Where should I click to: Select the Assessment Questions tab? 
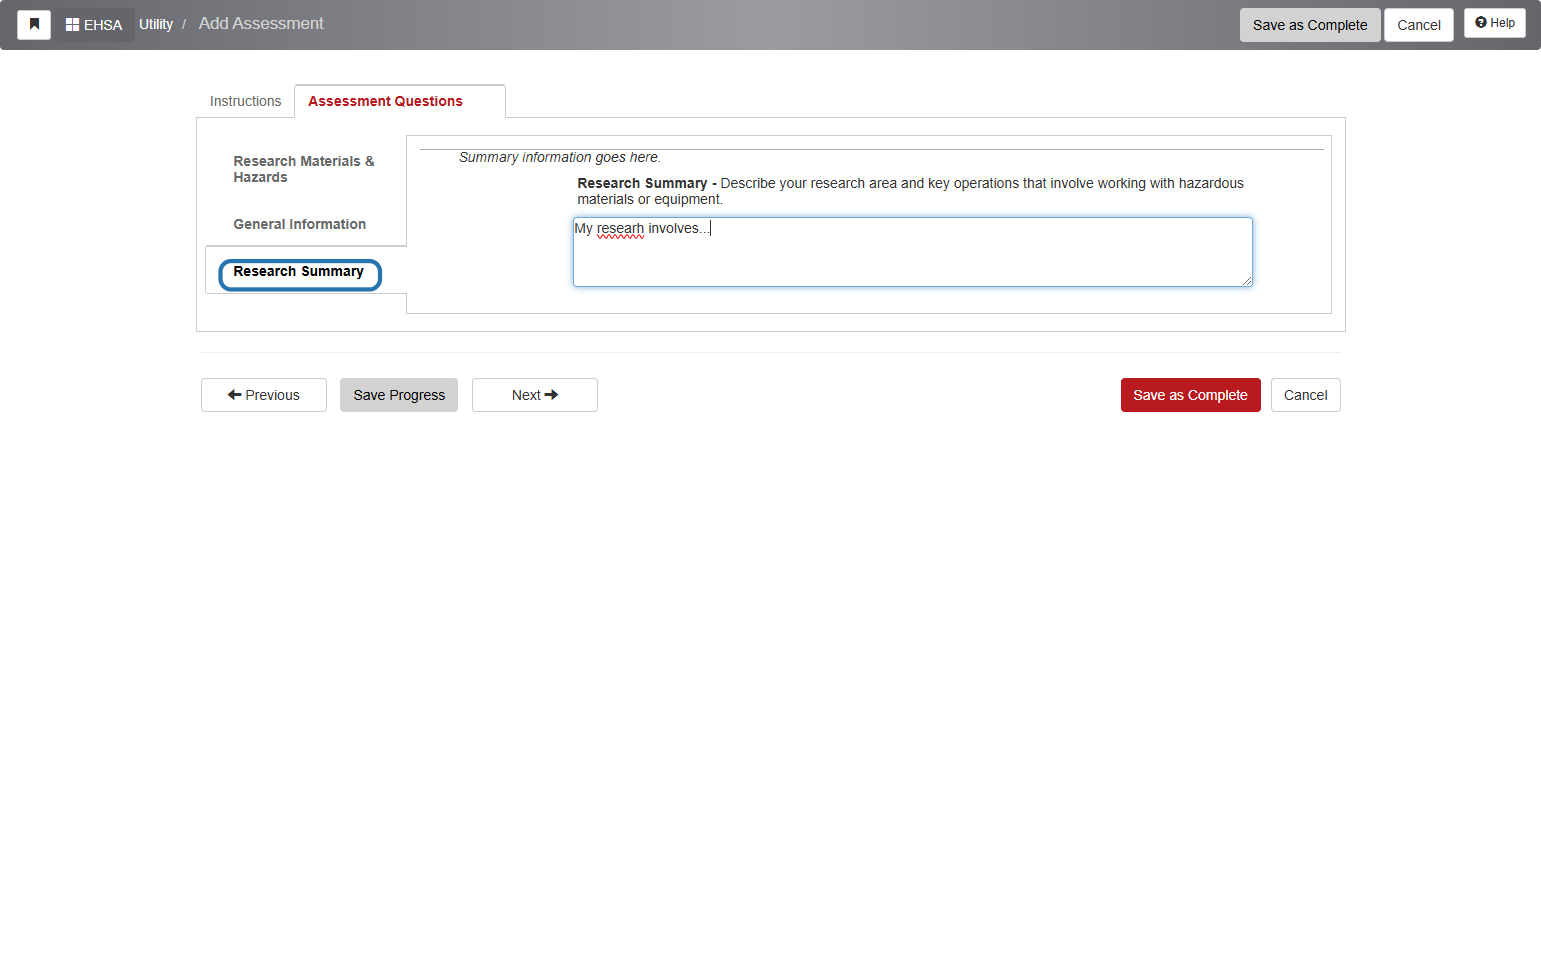coord(399,101)
